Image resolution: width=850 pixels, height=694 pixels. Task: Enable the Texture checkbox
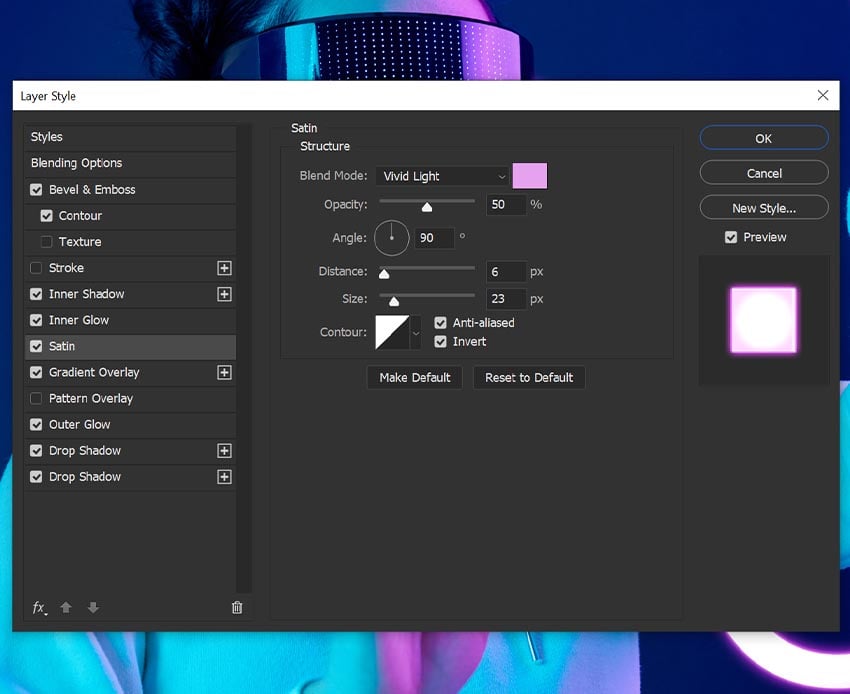47,242
